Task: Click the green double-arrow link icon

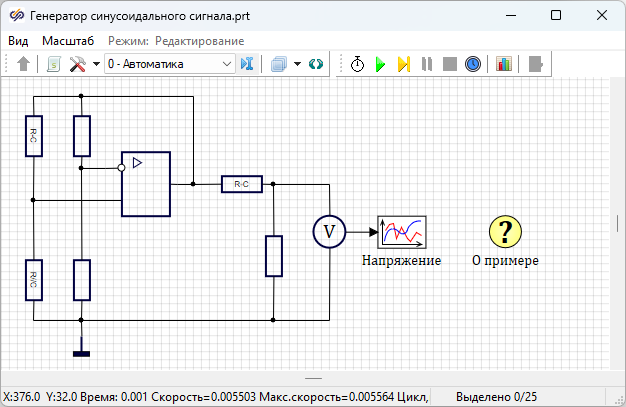Action: pos(316,64)
